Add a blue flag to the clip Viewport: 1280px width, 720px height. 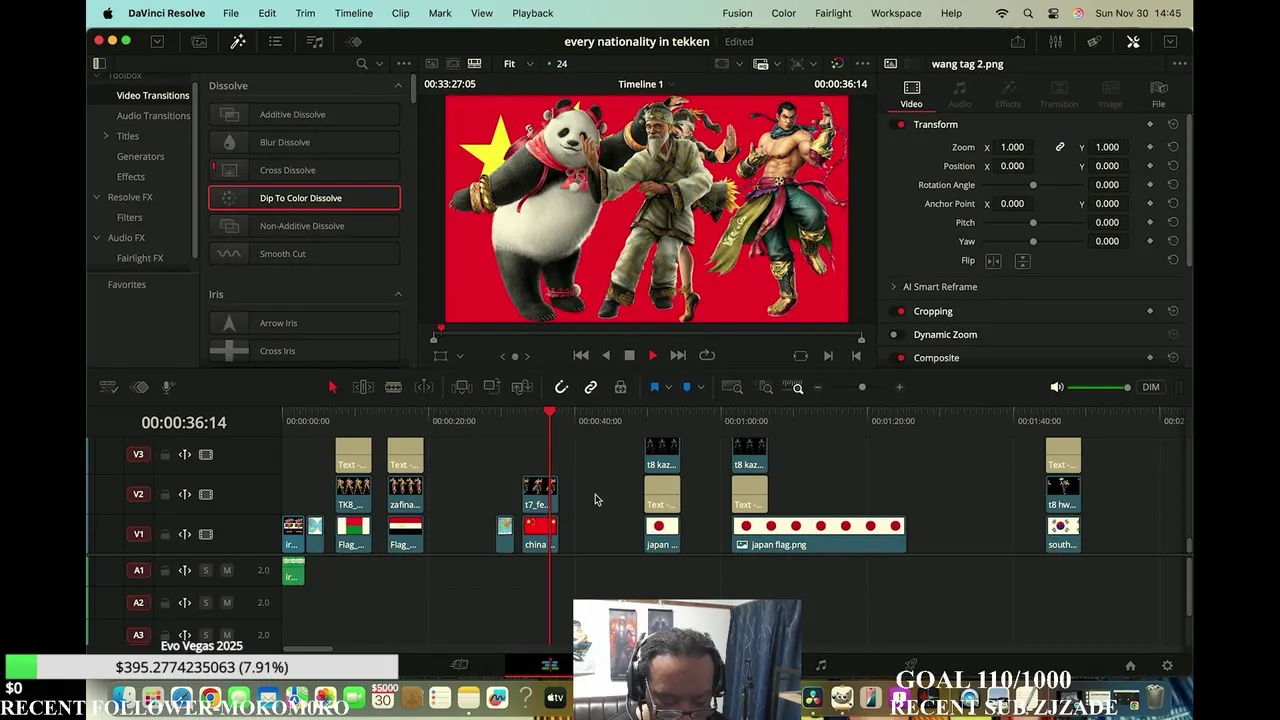(x=654, y=387)
